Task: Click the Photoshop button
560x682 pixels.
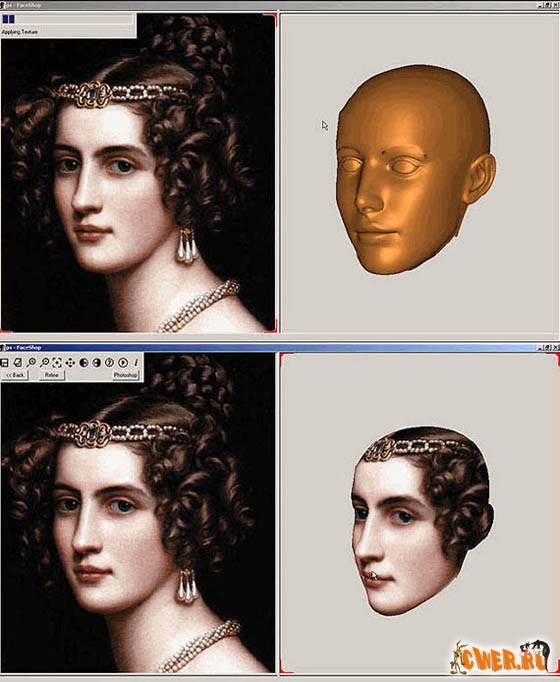Action: [x=126, y=375]
